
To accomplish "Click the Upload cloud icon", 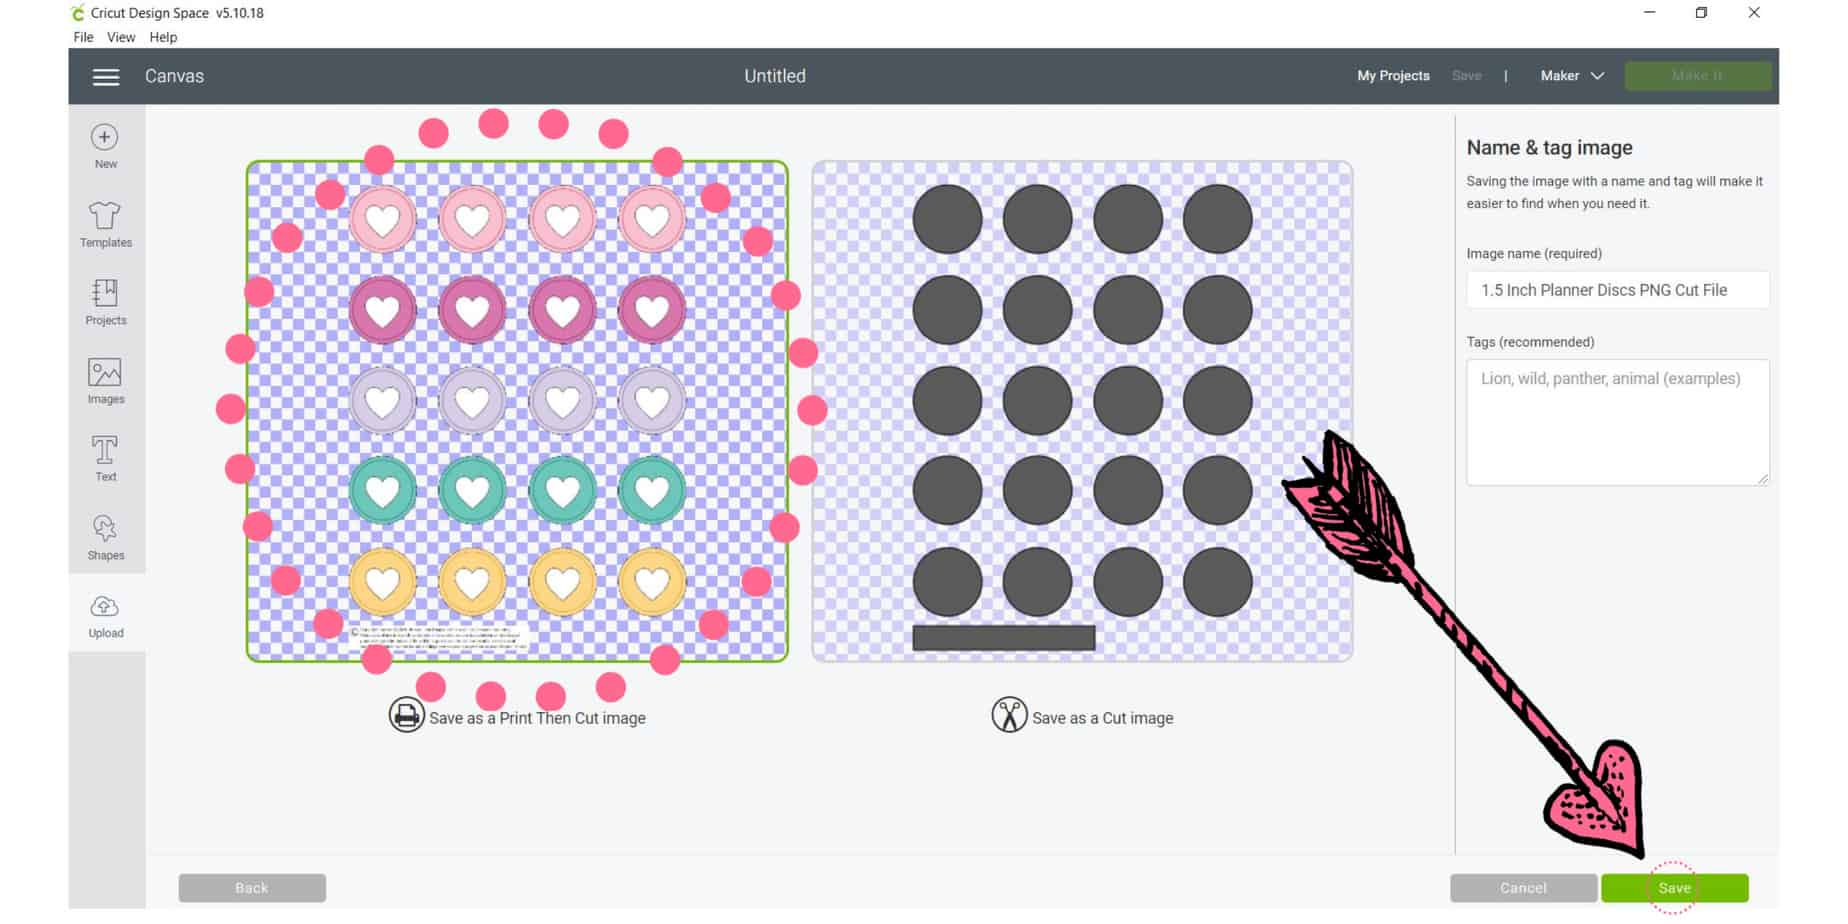I will click(105, 607).
